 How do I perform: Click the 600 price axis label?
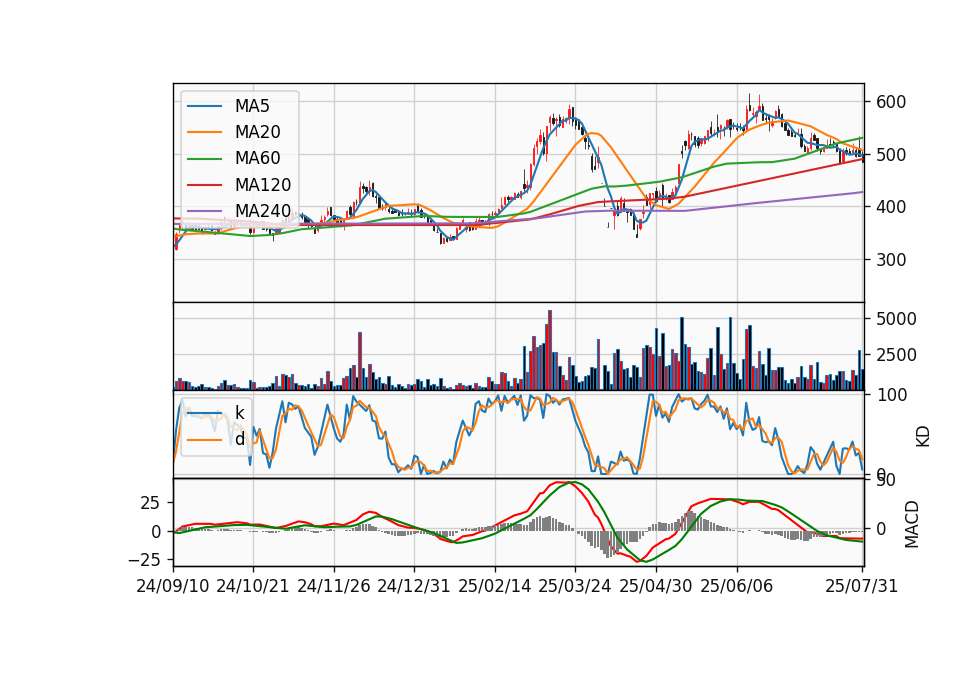pos(891,102)
